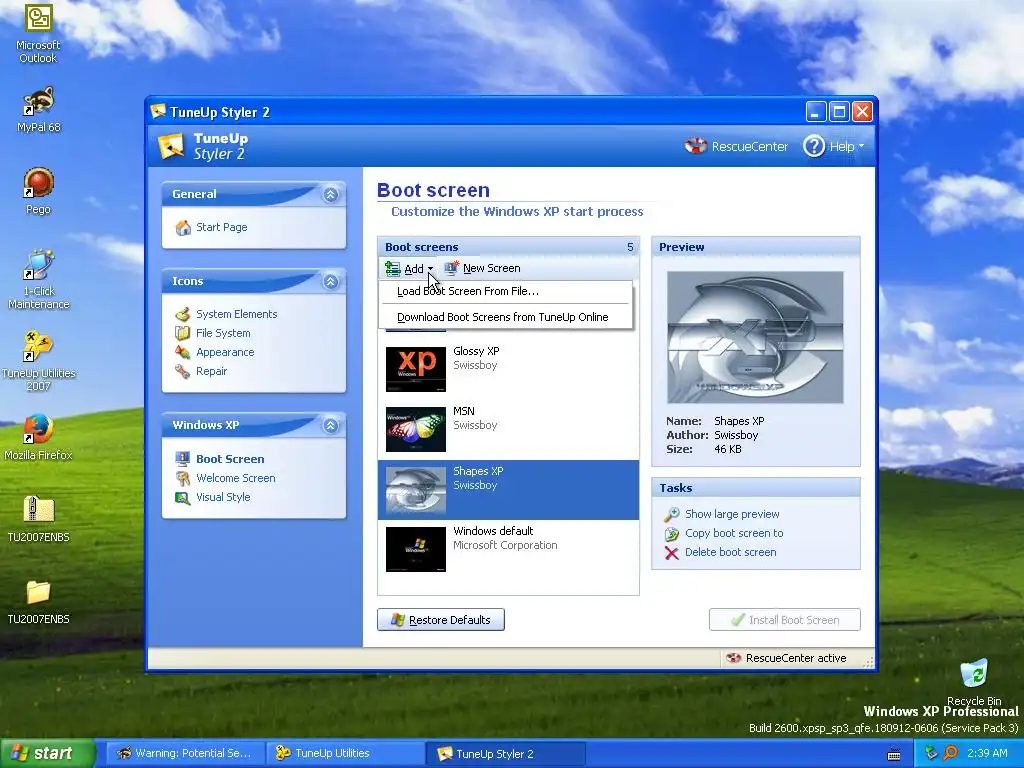Select the File System icon
The image size is (1024, 768).
183,333
